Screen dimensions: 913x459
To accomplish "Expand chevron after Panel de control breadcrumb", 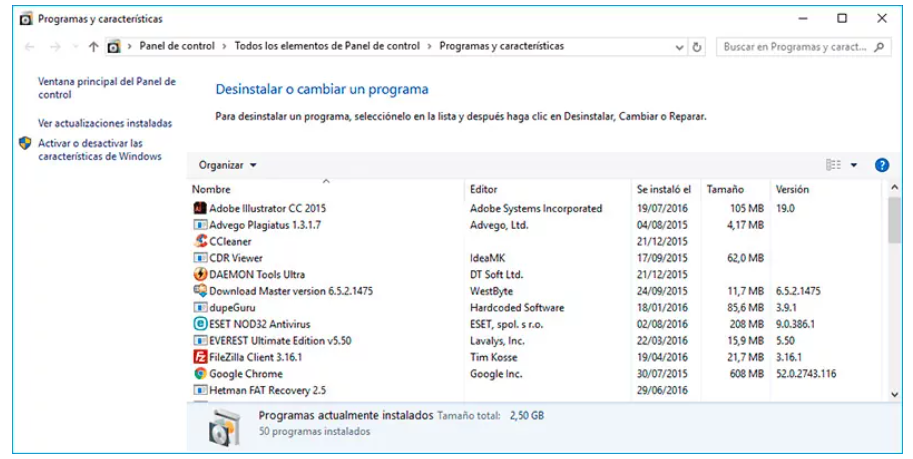I will (224, 46).
